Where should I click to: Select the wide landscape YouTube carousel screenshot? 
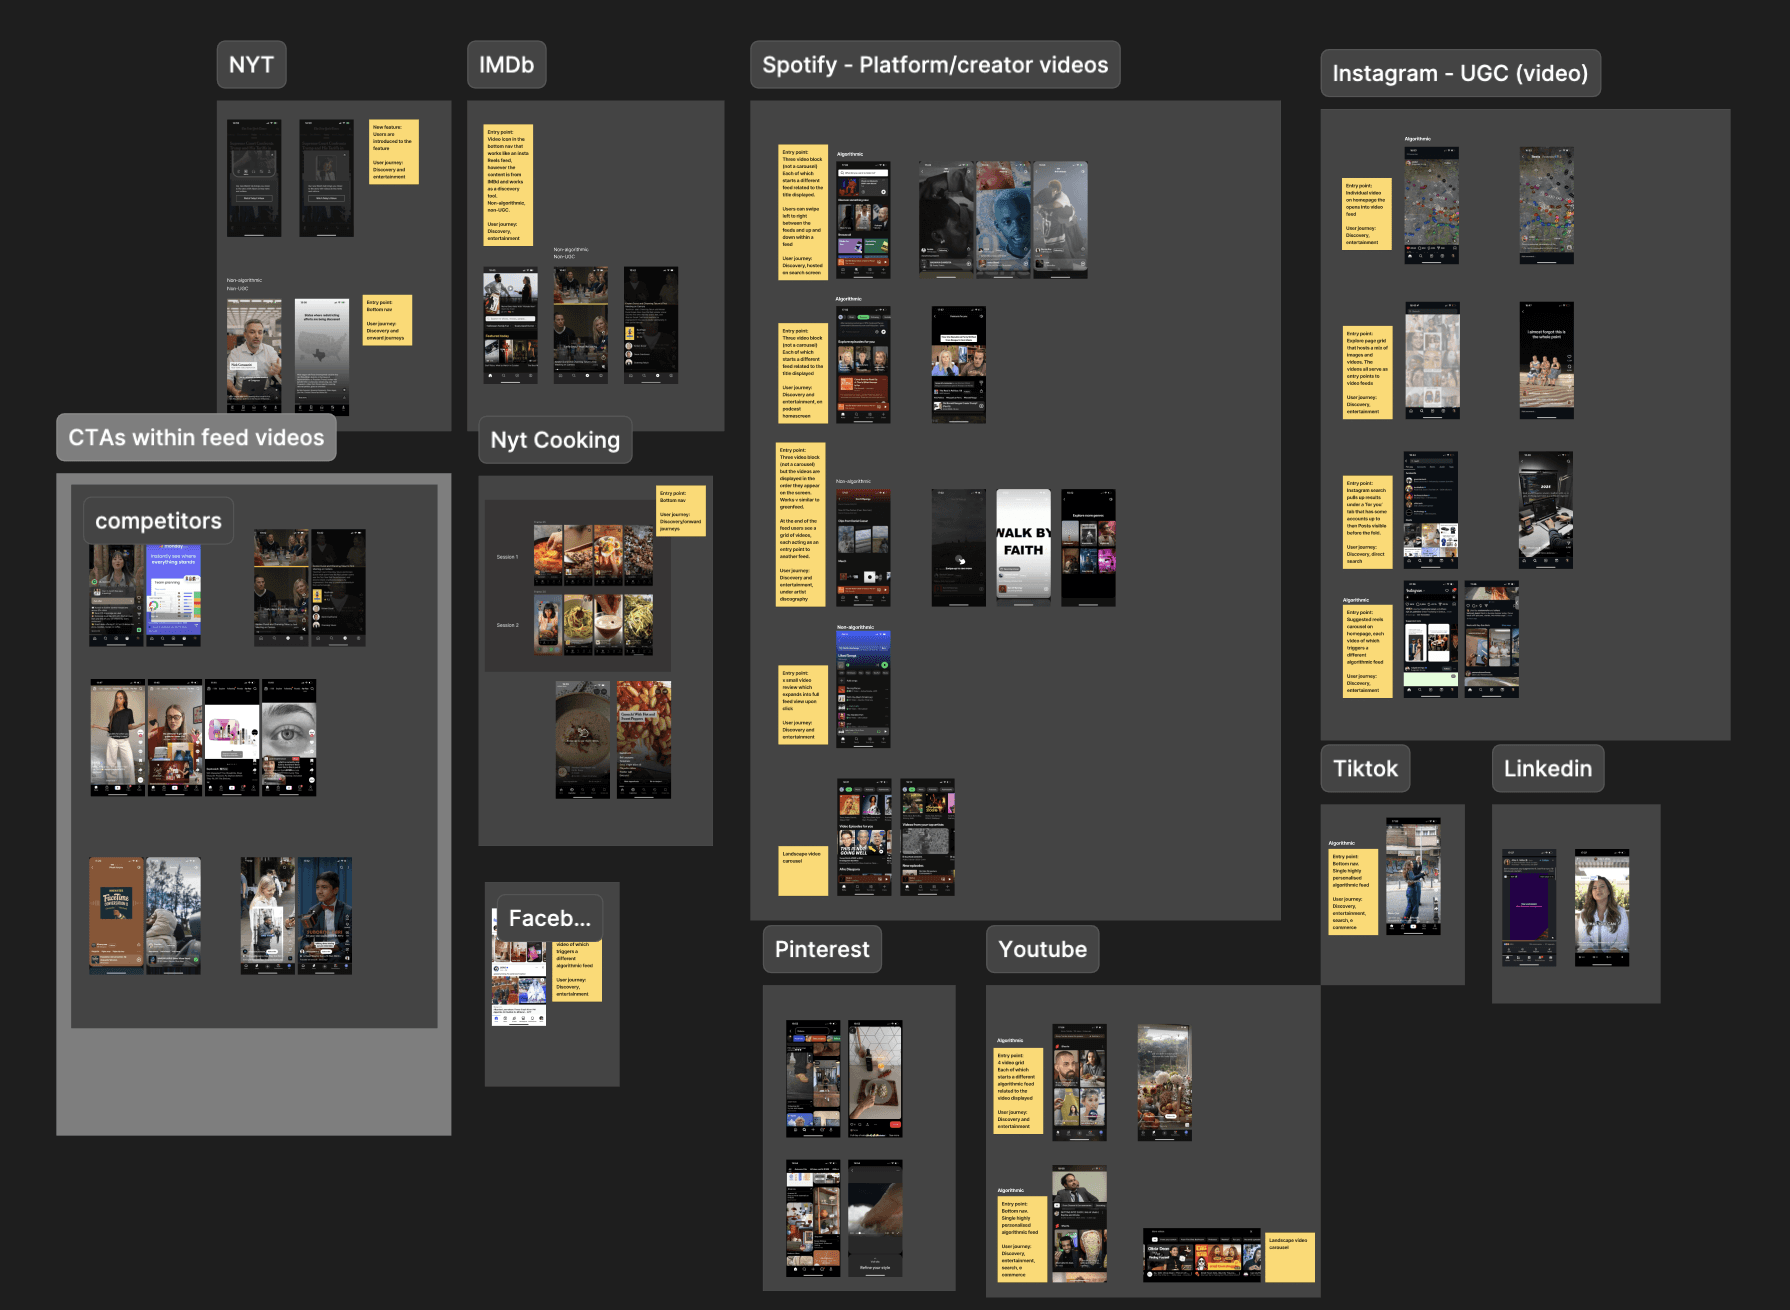coord(1202,1255)
